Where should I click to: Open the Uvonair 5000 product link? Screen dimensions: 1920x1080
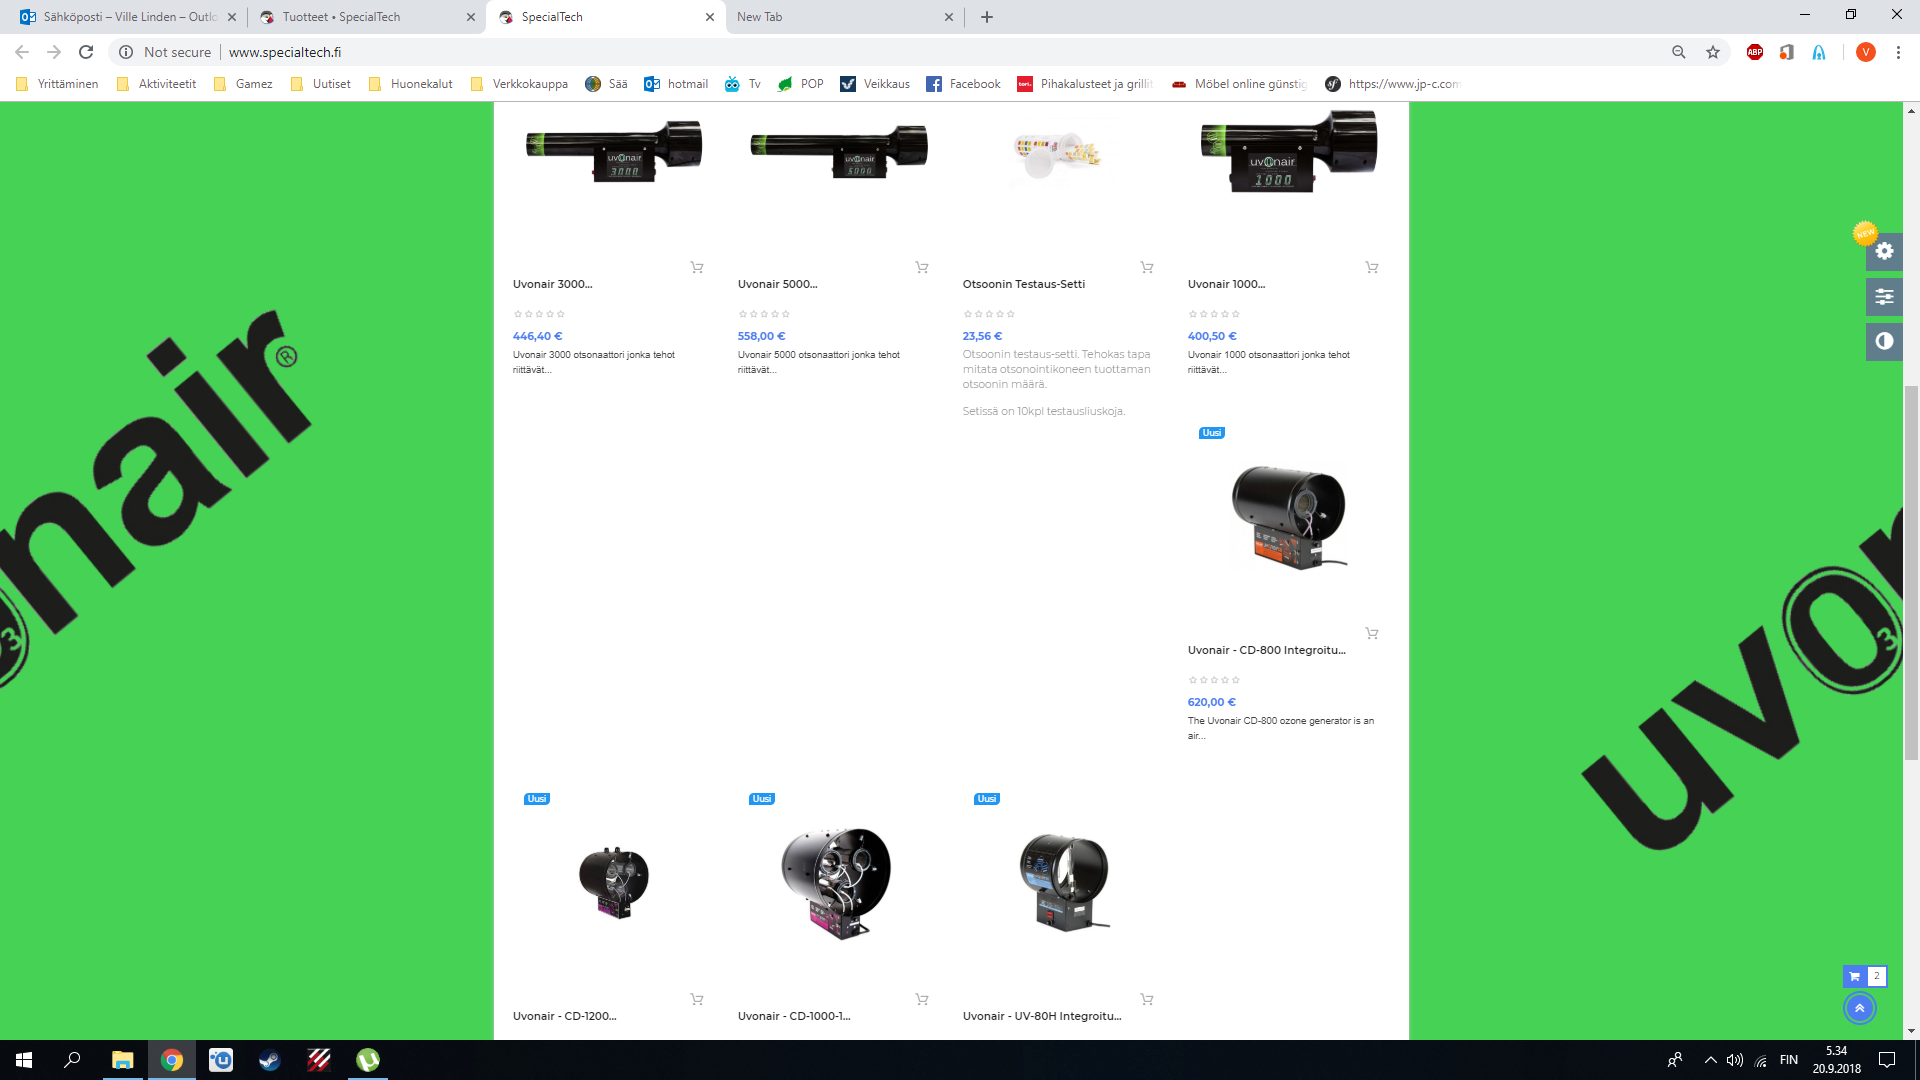click(777, 284)
